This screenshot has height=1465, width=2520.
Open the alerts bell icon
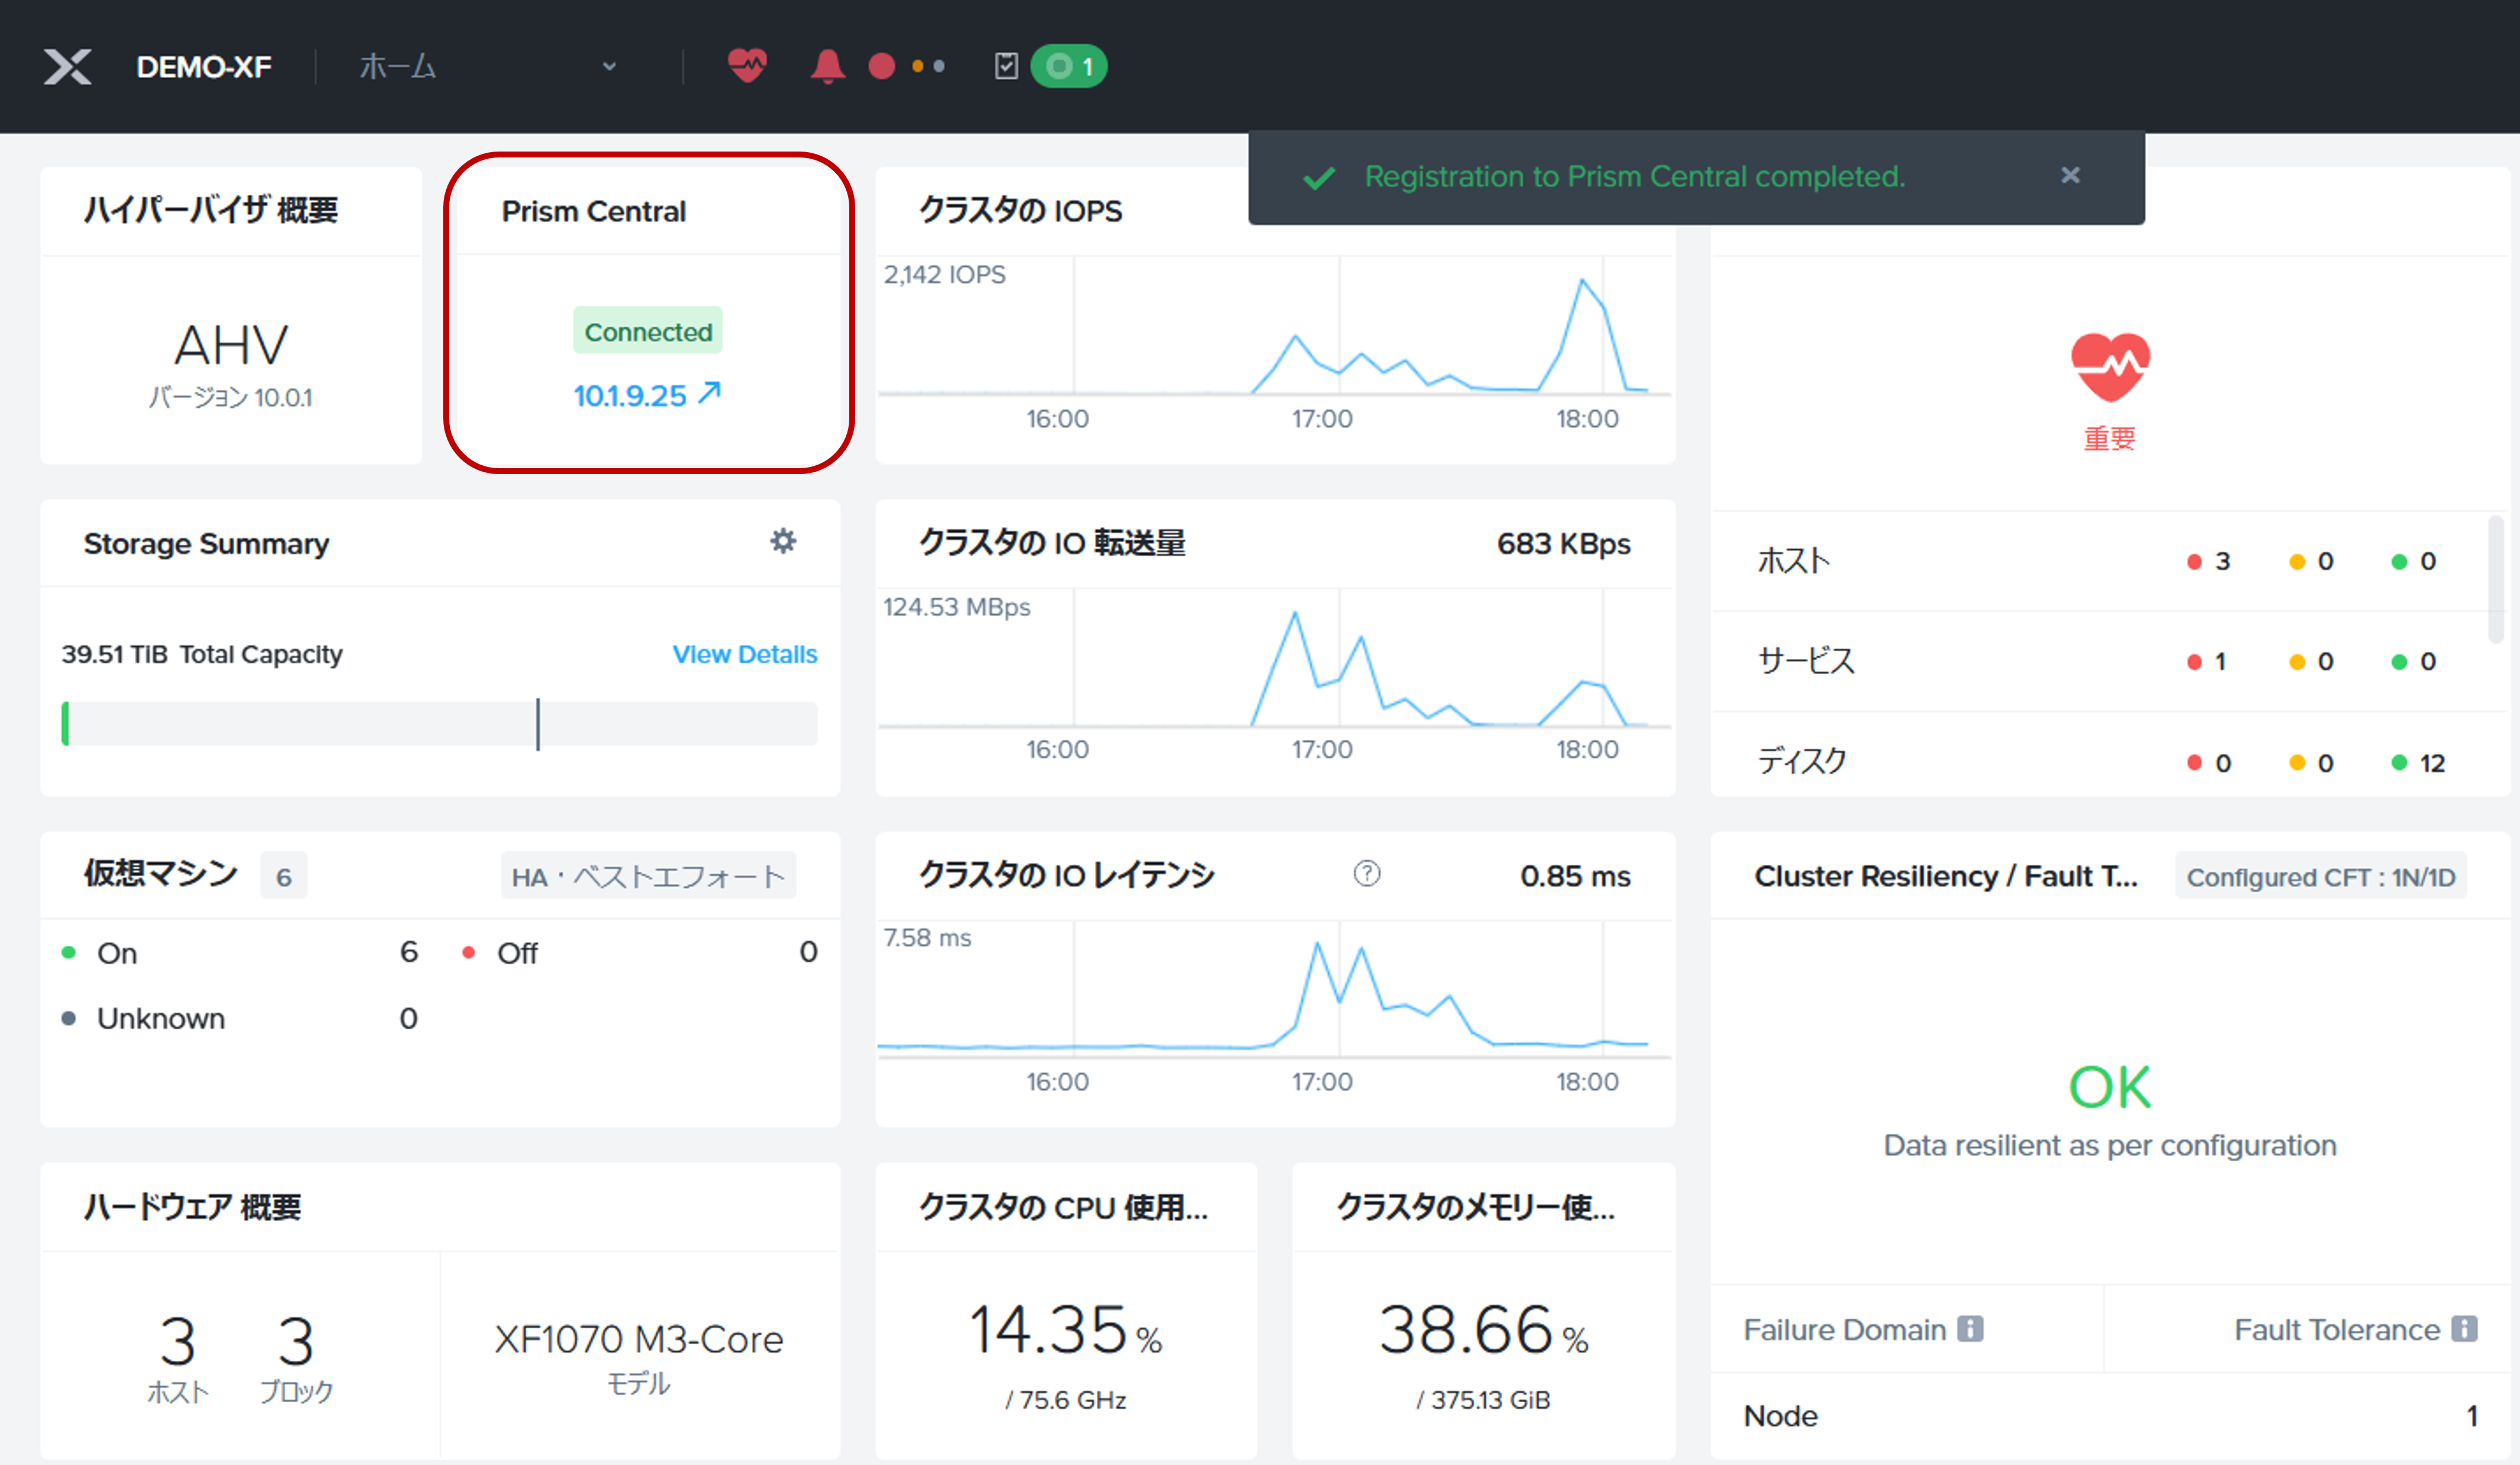[827, 66]
